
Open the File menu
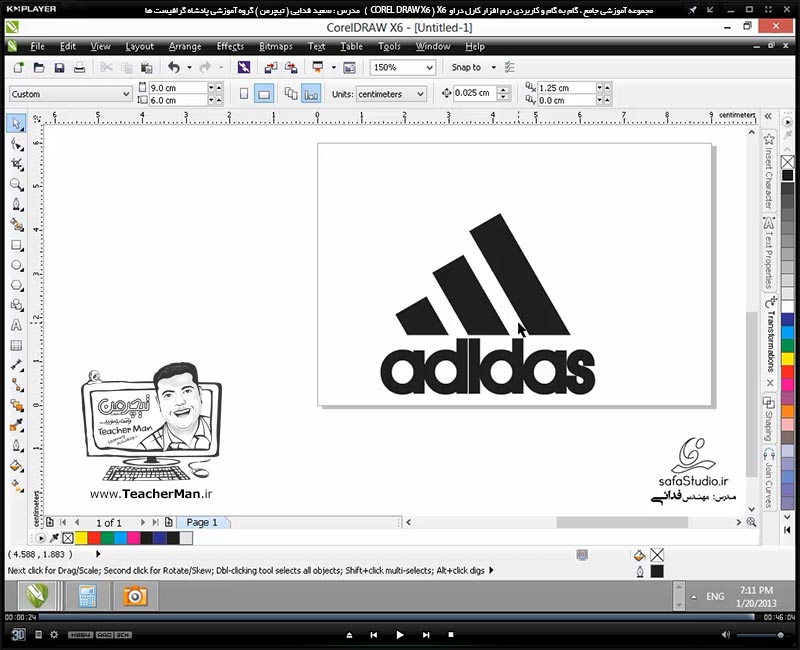[37, 46]
